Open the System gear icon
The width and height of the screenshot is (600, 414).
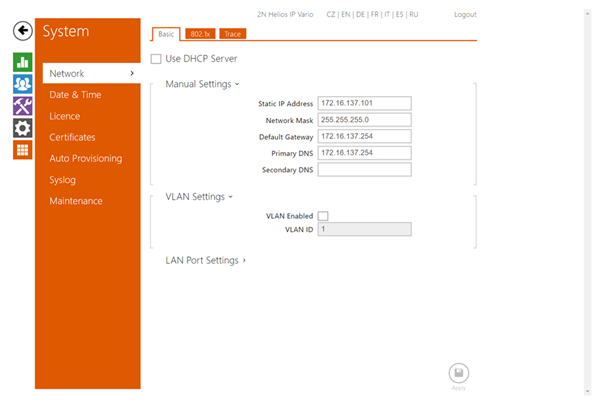coord(22,128)
